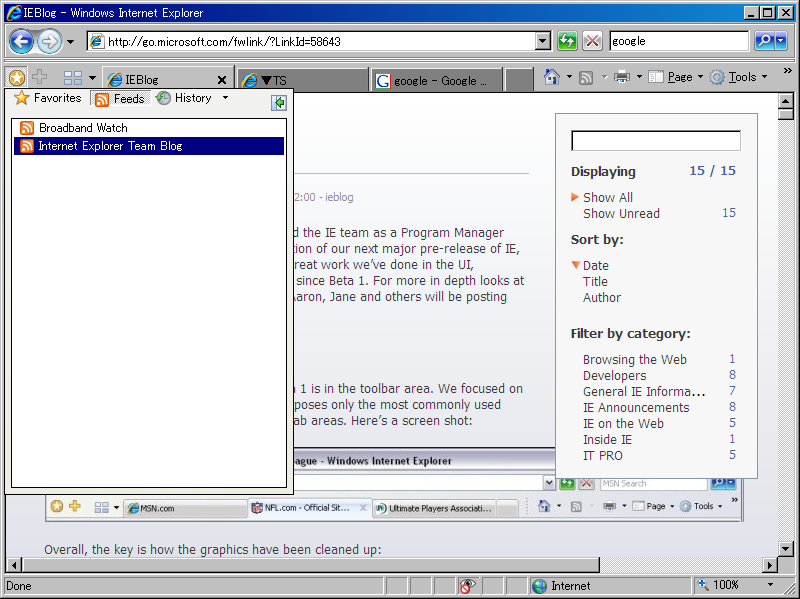Click the popup blocker status bar icon
Image resolution: width=800 pixels, height=599 pixels.
[466, 586]
